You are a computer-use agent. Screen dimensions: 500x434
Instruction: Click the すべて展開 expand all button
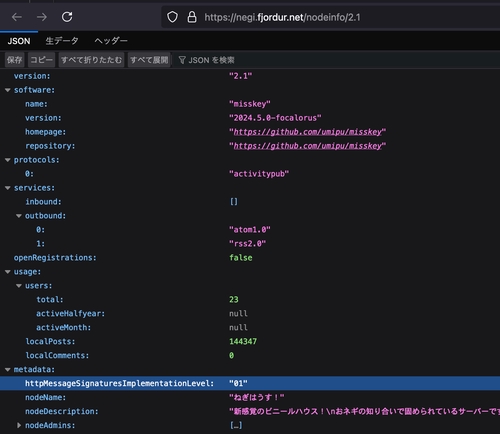[x=149, y=60]
